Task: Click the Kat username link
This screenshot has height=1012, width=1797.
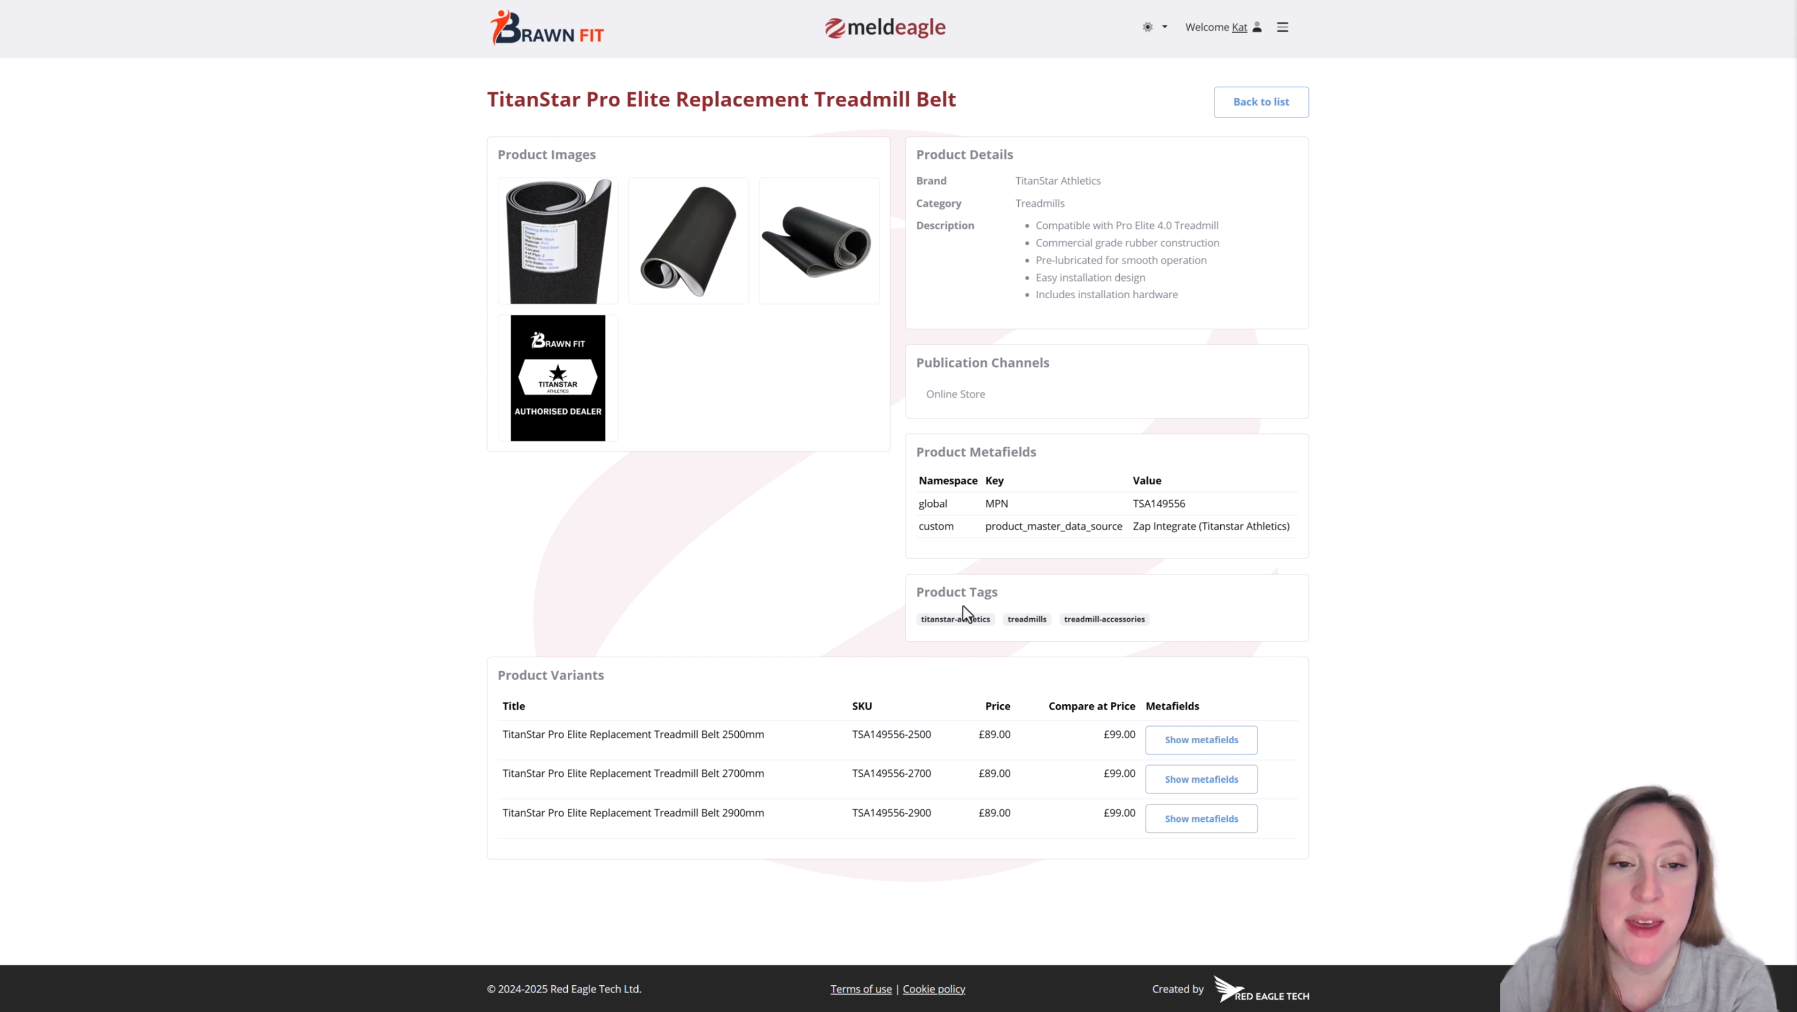Action: click(x=1238, y=27)
